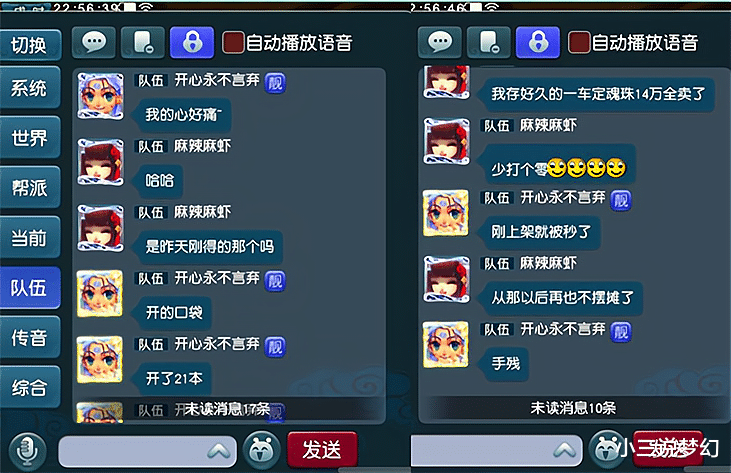This screenshot has height=473, width=731.
Task: Switch to the 世界 channel tab
Action: tap(30, 138)
